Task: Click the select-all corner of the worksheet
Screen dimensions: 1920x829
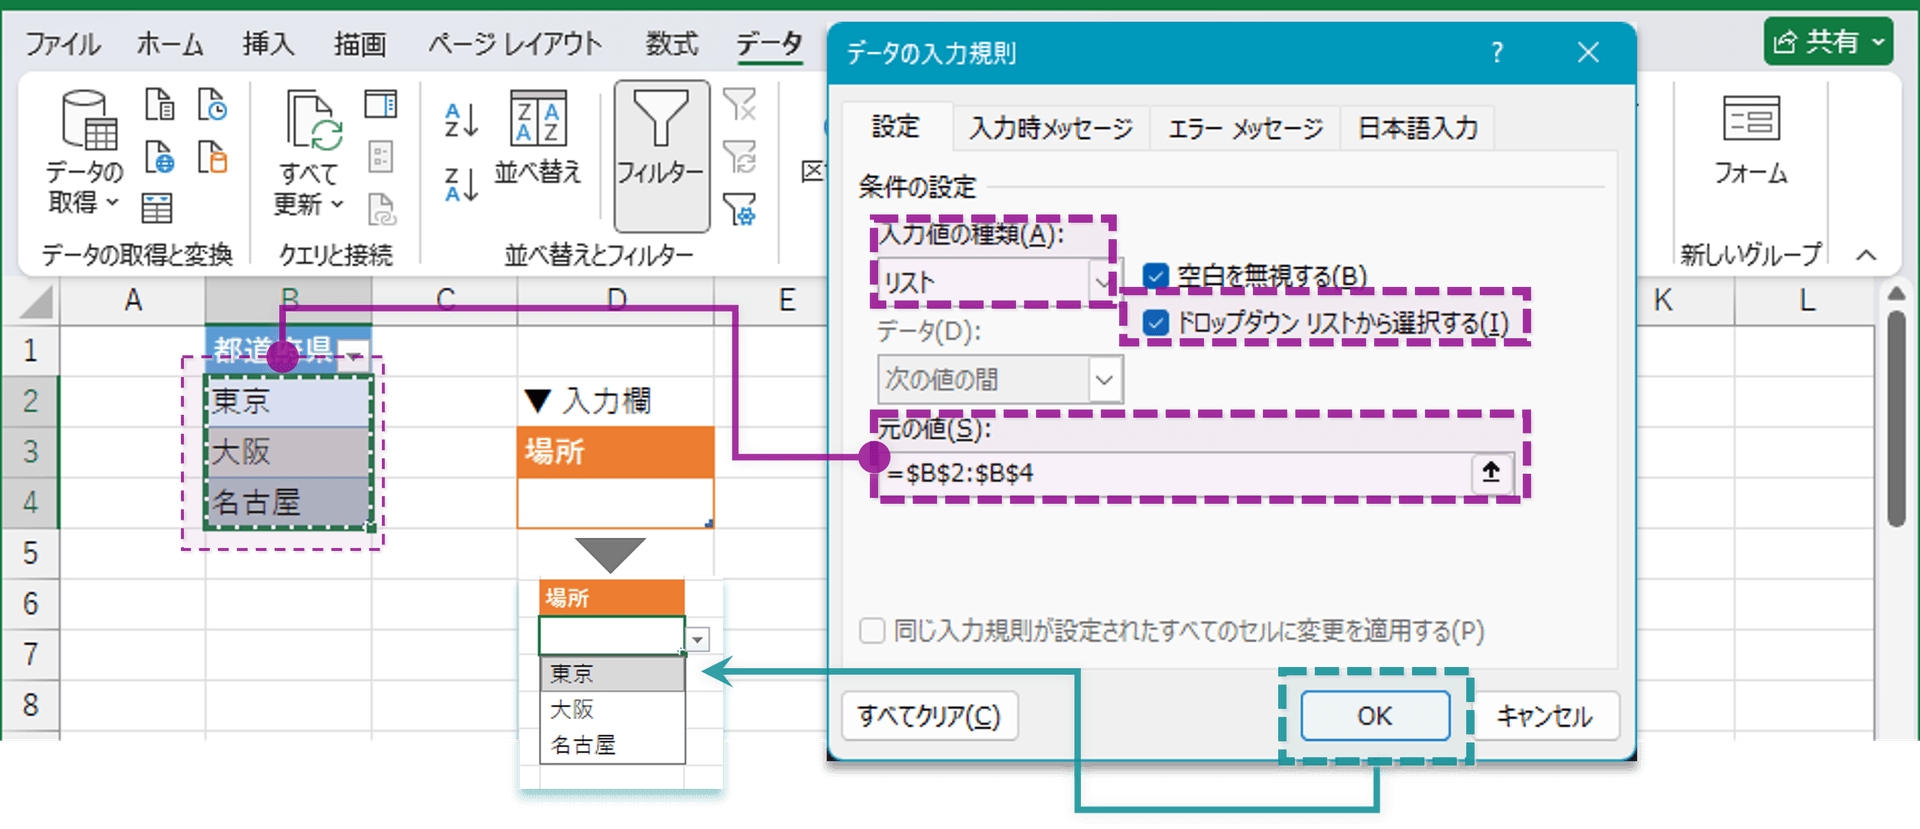Action: click(35, 302)
